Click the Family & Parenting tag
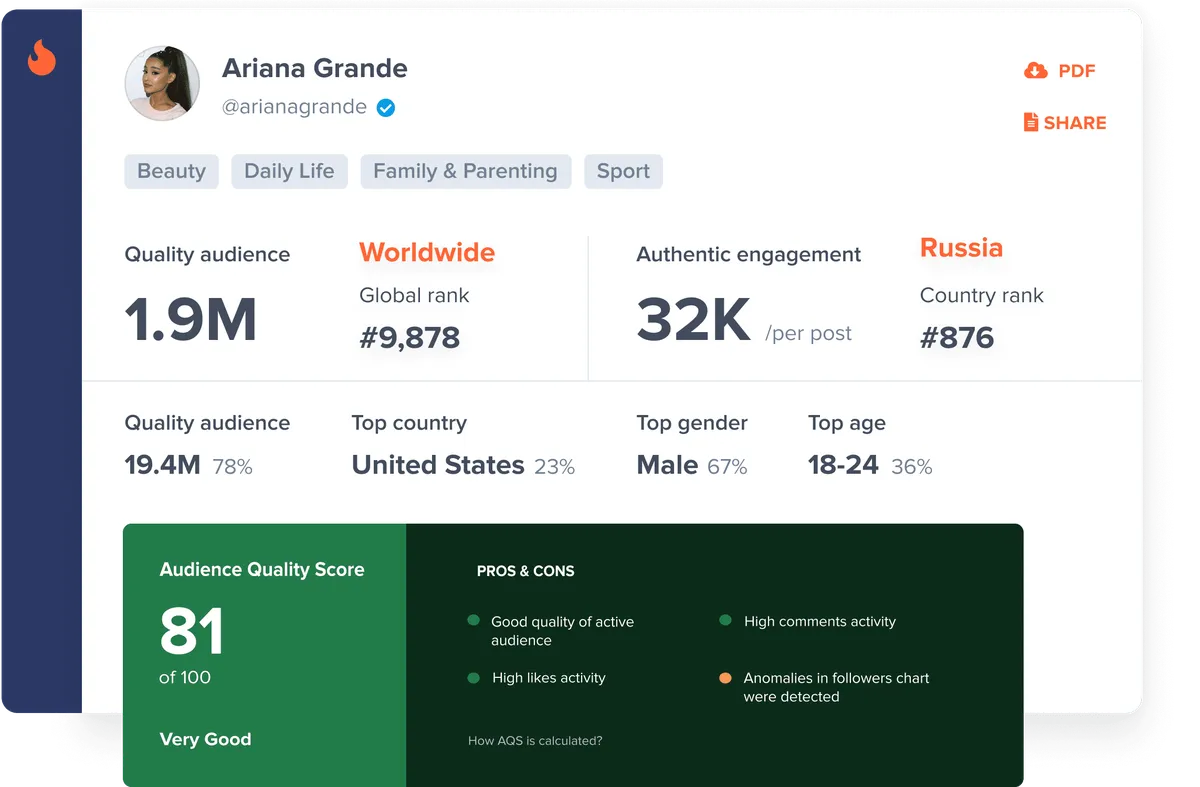Image resolution: width=1200 pixels, height=787 pixels. click(465, 171)
